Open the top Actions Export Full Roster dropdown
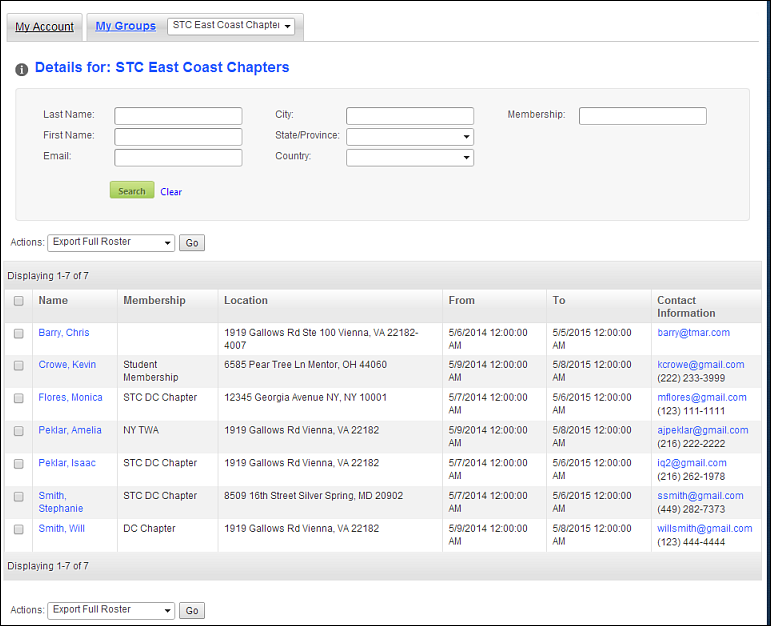Image resolution: width=771 pixels, height=626 pixels. pos(111,242)
